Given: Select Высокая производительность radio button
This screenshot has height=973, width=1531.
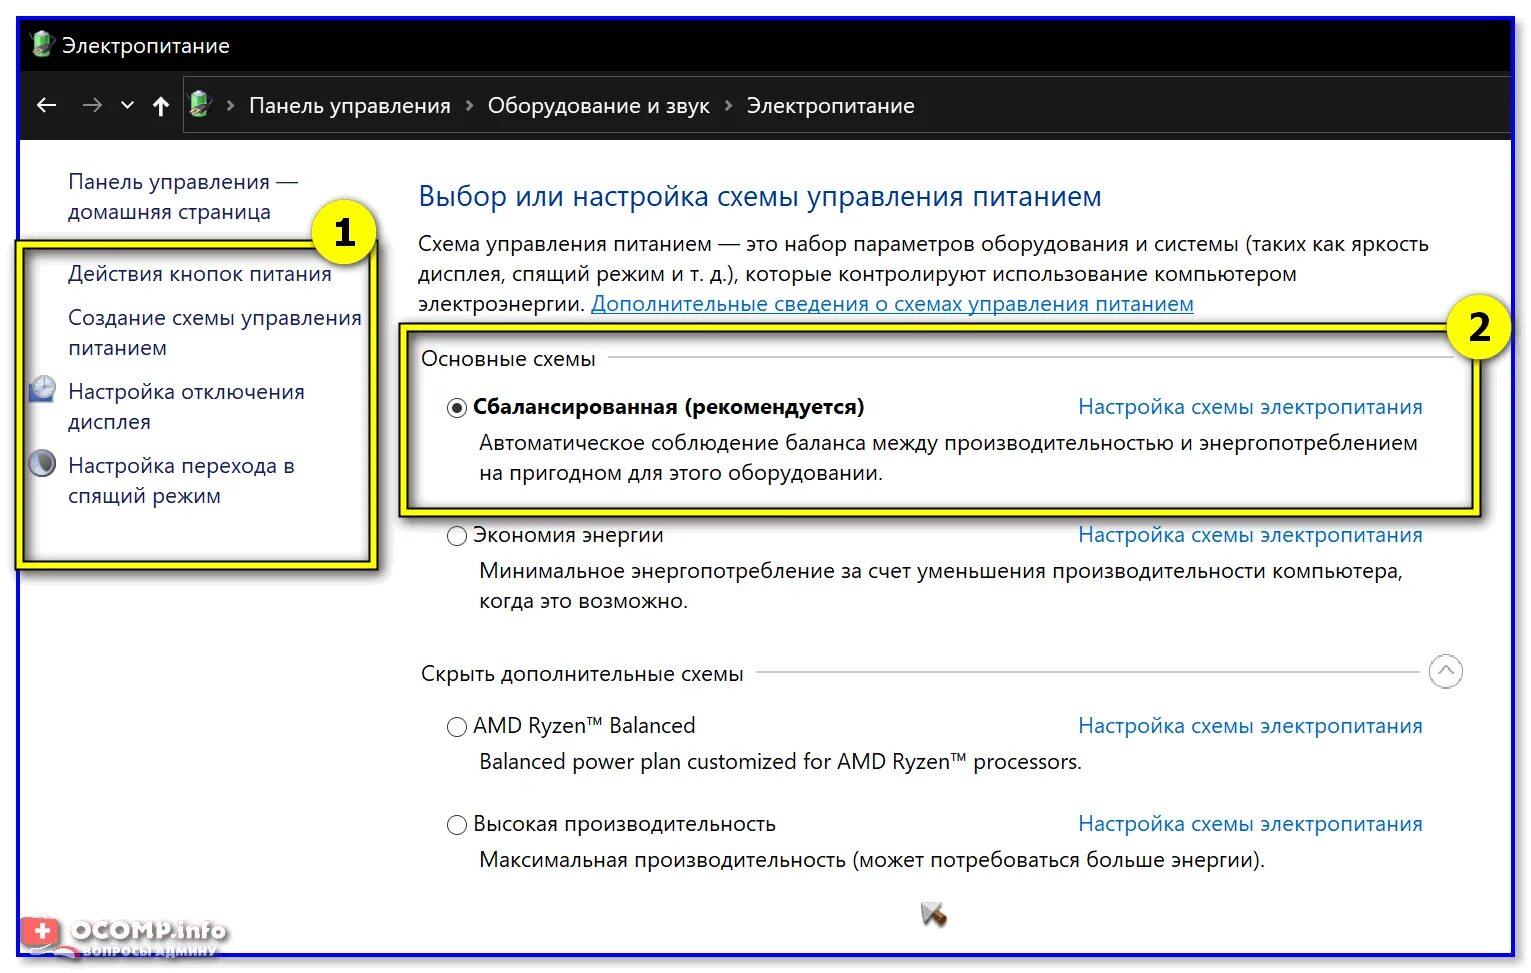Looking at the screenshot, I should (x=457, y=825).
